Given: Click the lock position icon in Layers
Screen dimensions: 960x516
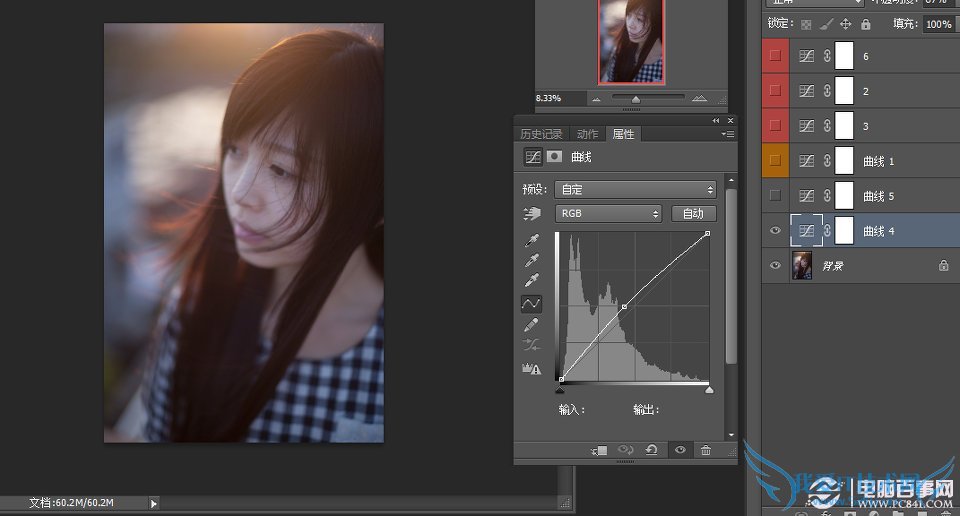Looking at the screenshot, I should (846, 24).
